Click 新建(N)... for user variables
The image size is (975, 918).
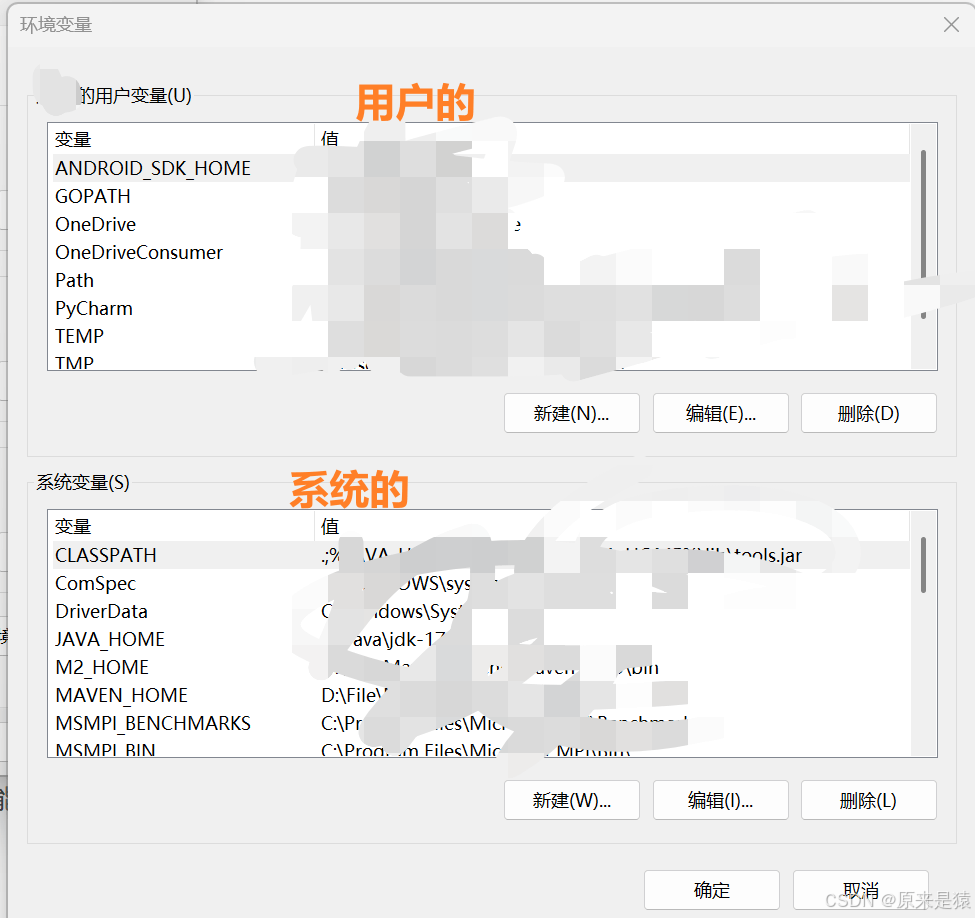(x=571, y=413)
